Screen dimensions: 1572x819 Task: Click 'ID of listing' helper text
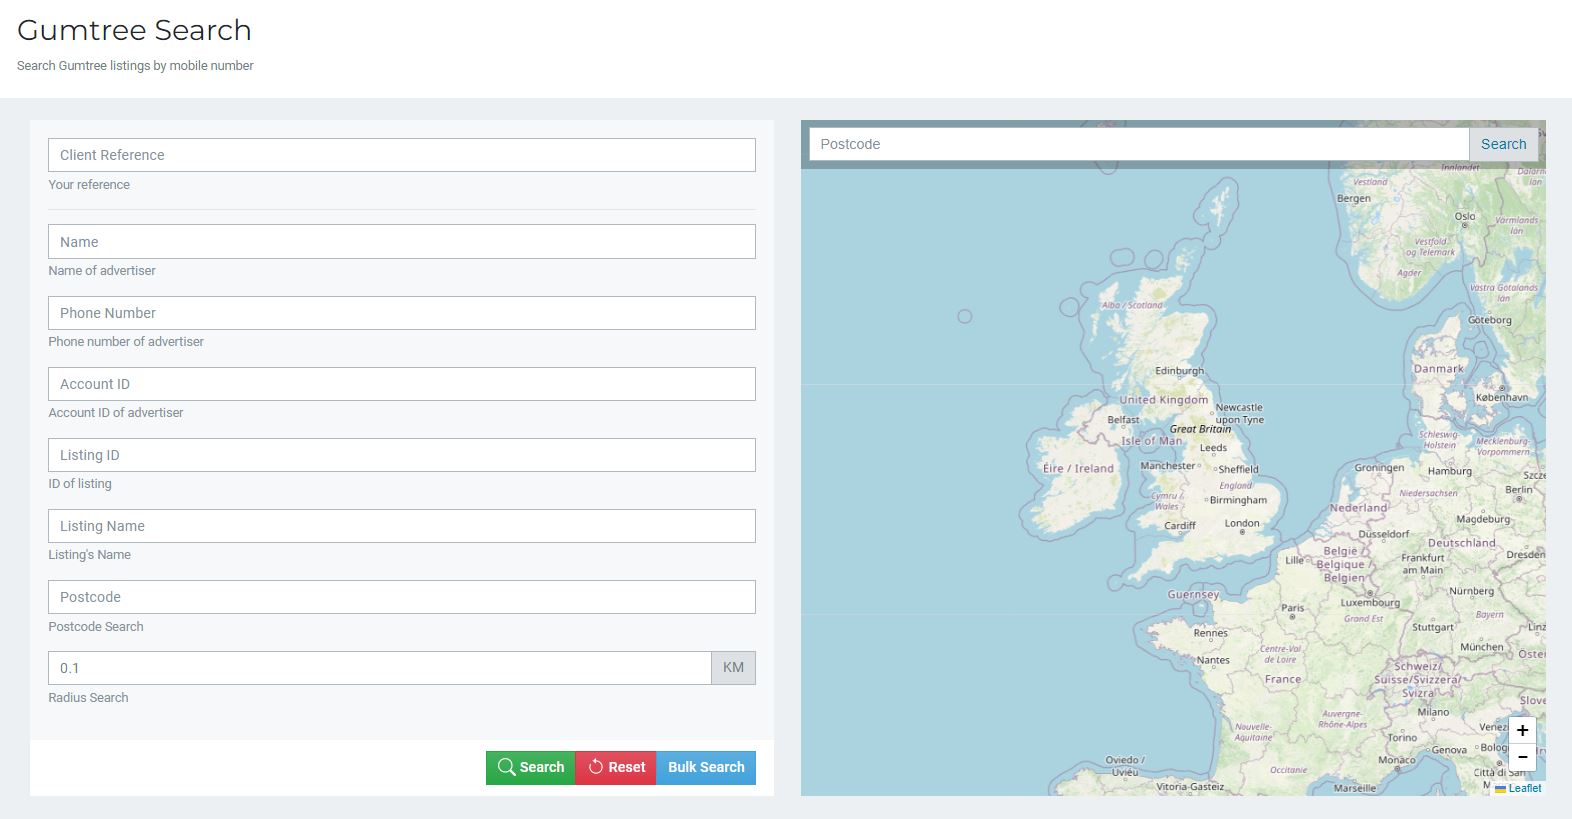point(80,484)
